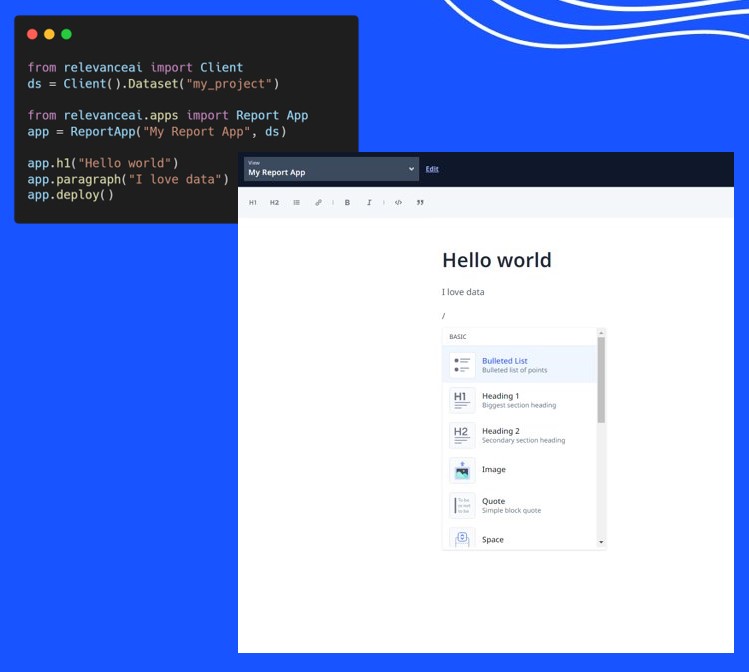Screen dimensions: 749x672
Task: Insert a code block using the toolbar icon
Action: click(398, 203)
